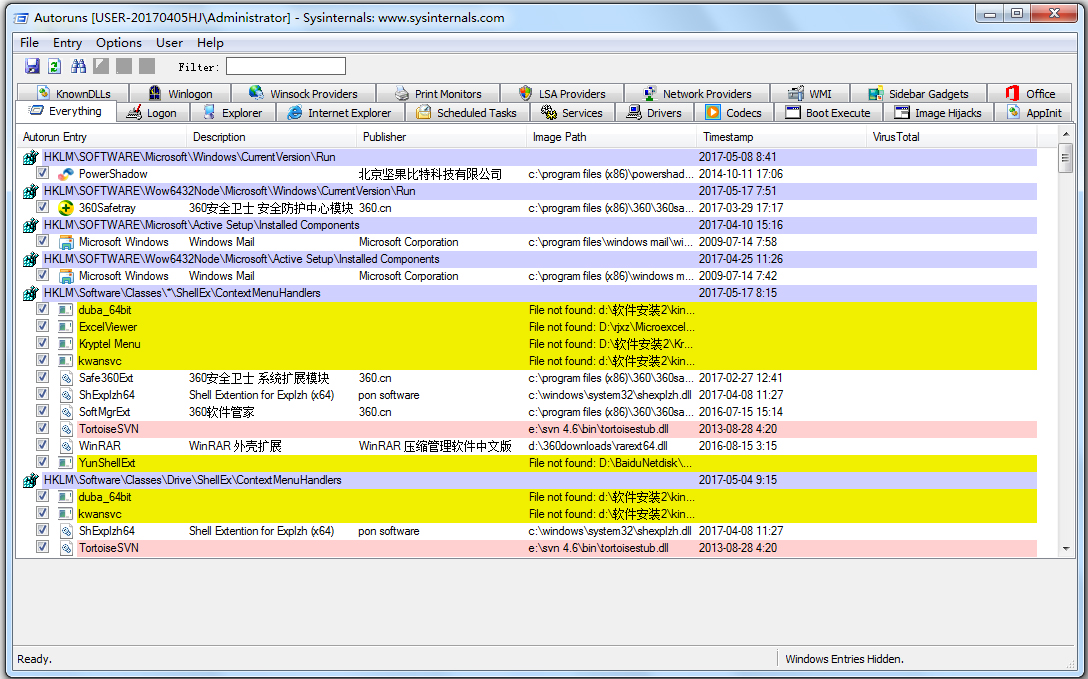This screenshot has width=1088, height=679.
Task: Open the Sidebar Gadgets tab
Action: tap(919, 93)
